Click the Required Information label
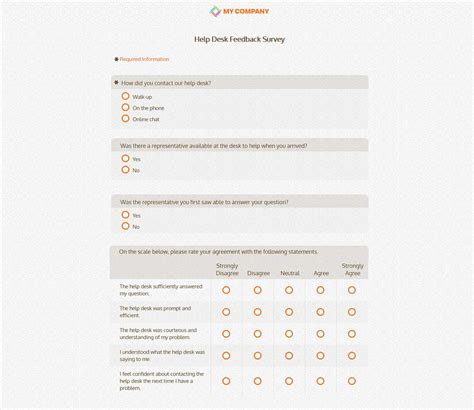This screenshot has width=474, height=410. pos(144,59)
